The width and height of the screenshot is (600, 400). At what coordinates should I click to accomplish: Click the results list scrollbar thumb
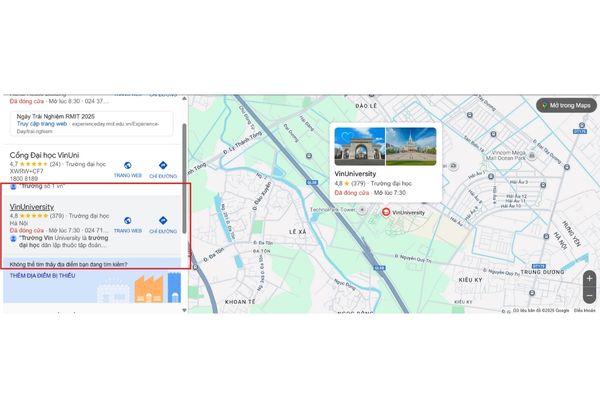pyautogui.click(x=184, y=178)
